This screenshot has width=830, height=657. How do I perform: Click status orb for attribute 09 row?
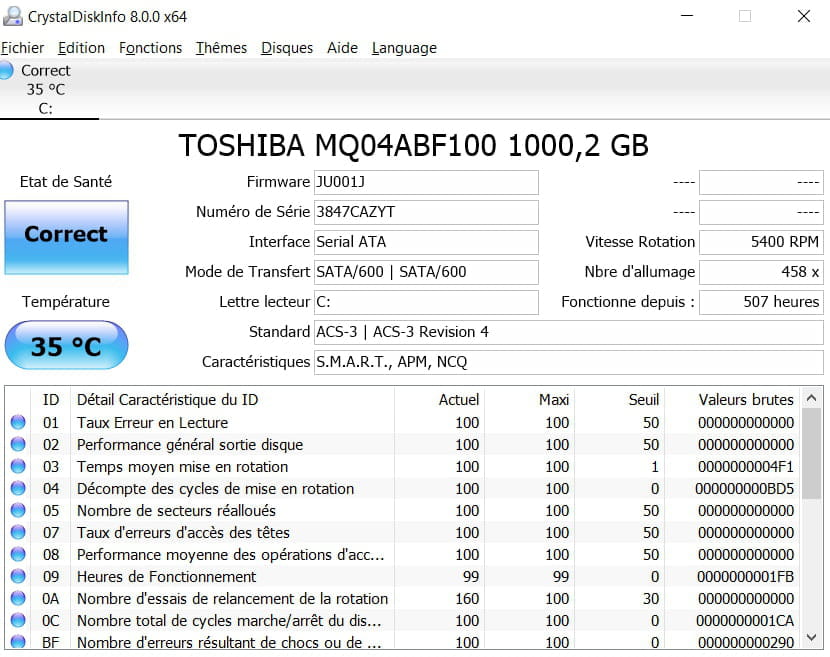click(x=18, y=576)
